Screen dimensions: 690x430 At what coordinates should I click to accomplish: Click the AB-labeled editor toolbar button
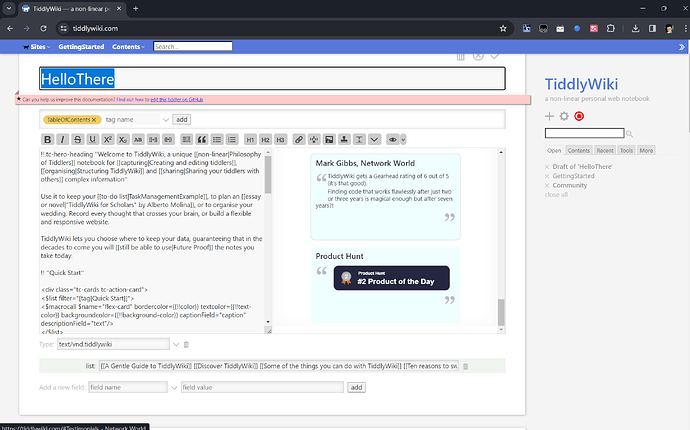tap(138, 140)
